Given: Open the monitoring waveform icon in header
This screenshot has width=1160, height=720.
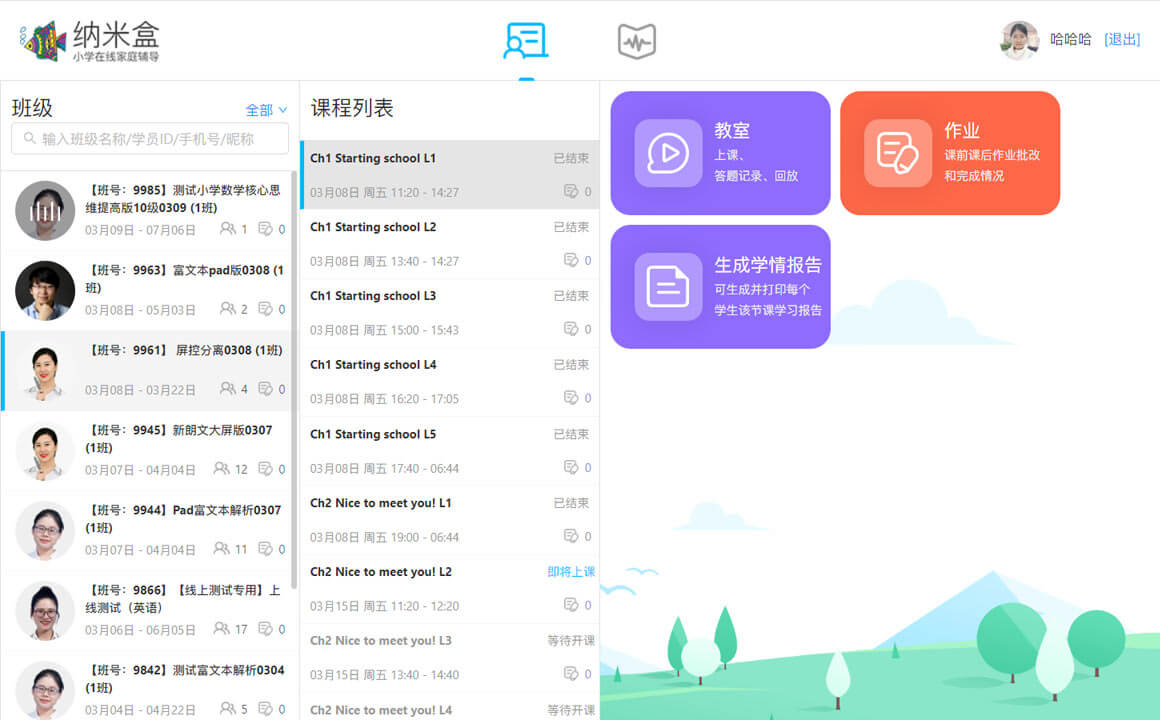Looking at the screenshot, I should click(x=636, y=42).
